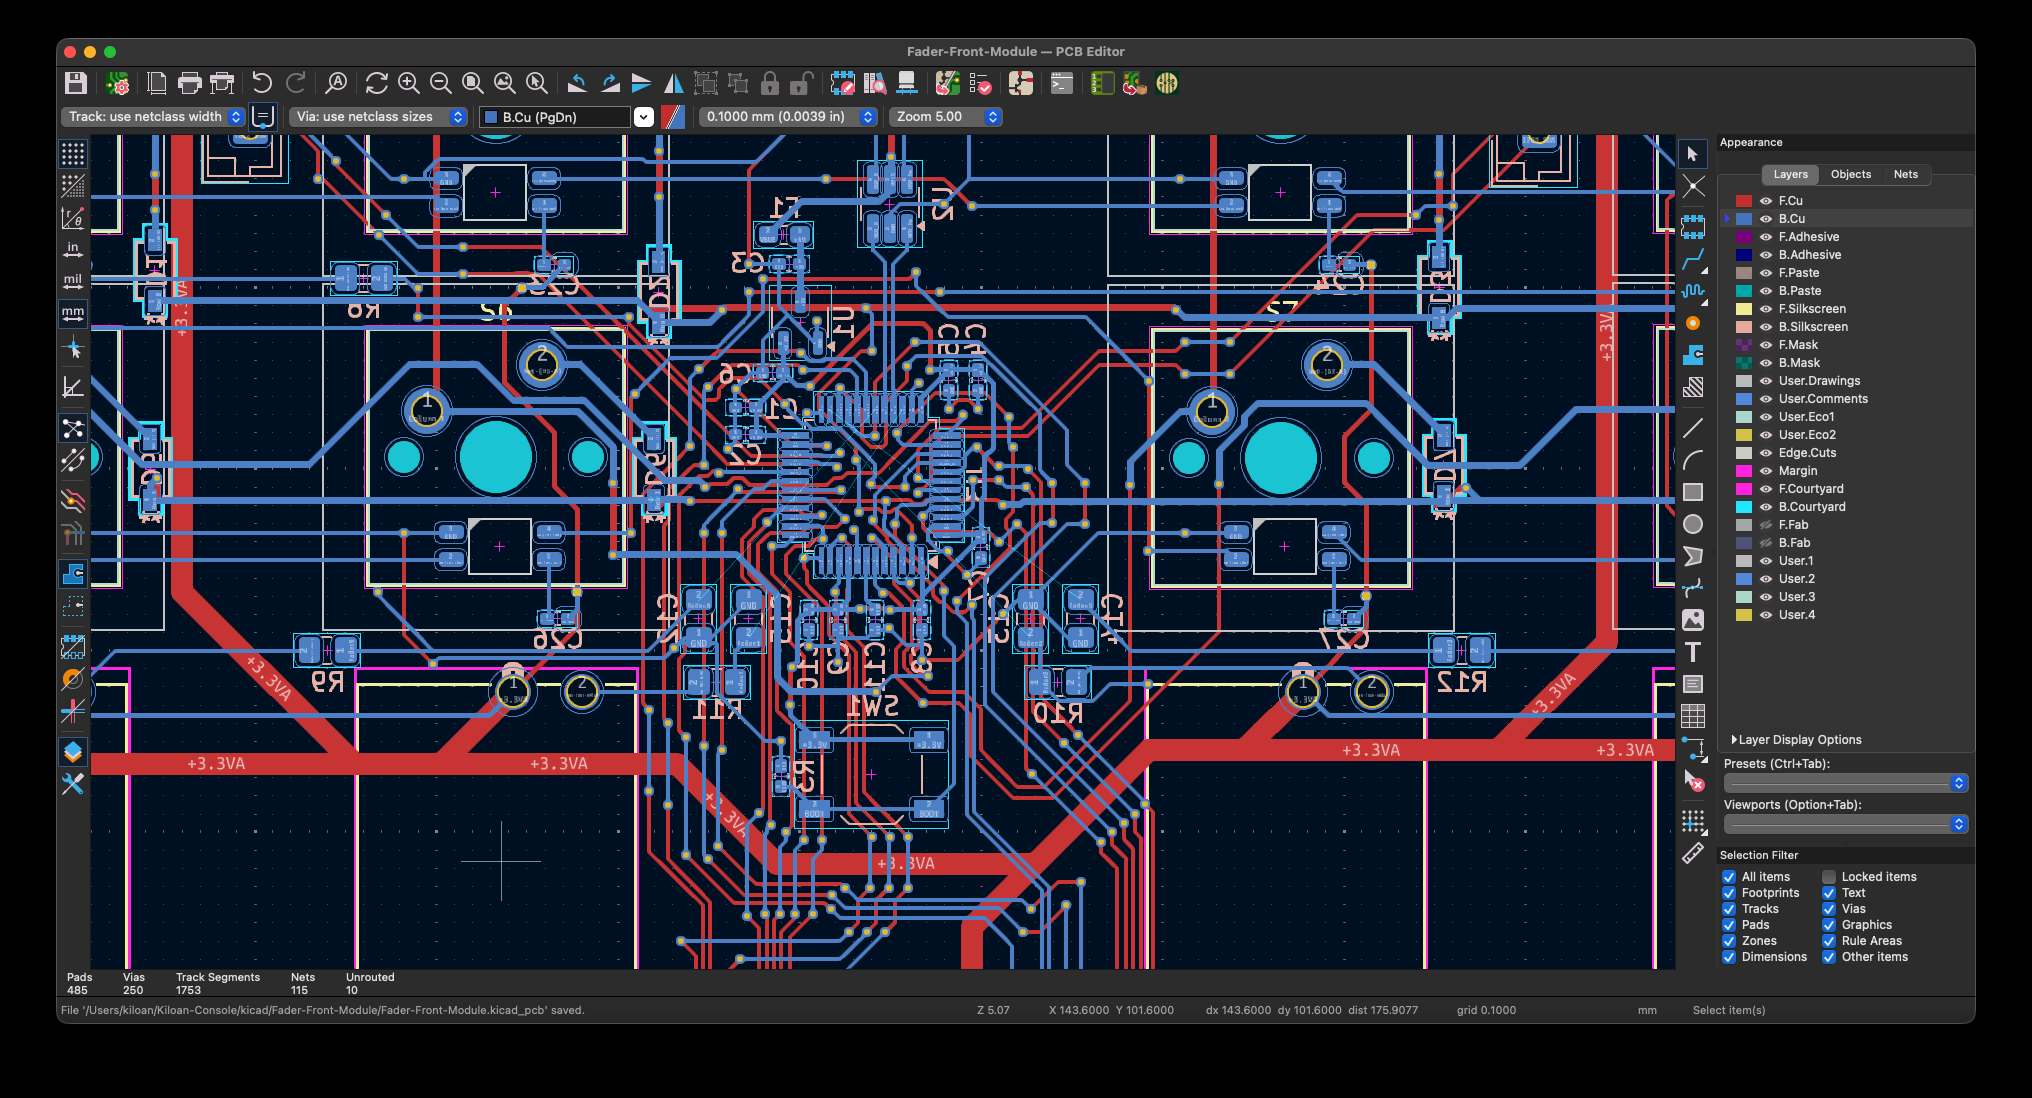This screenshot has width=2032, height=1098.
Task: Select the Add Text tool
Action: 1692,652
